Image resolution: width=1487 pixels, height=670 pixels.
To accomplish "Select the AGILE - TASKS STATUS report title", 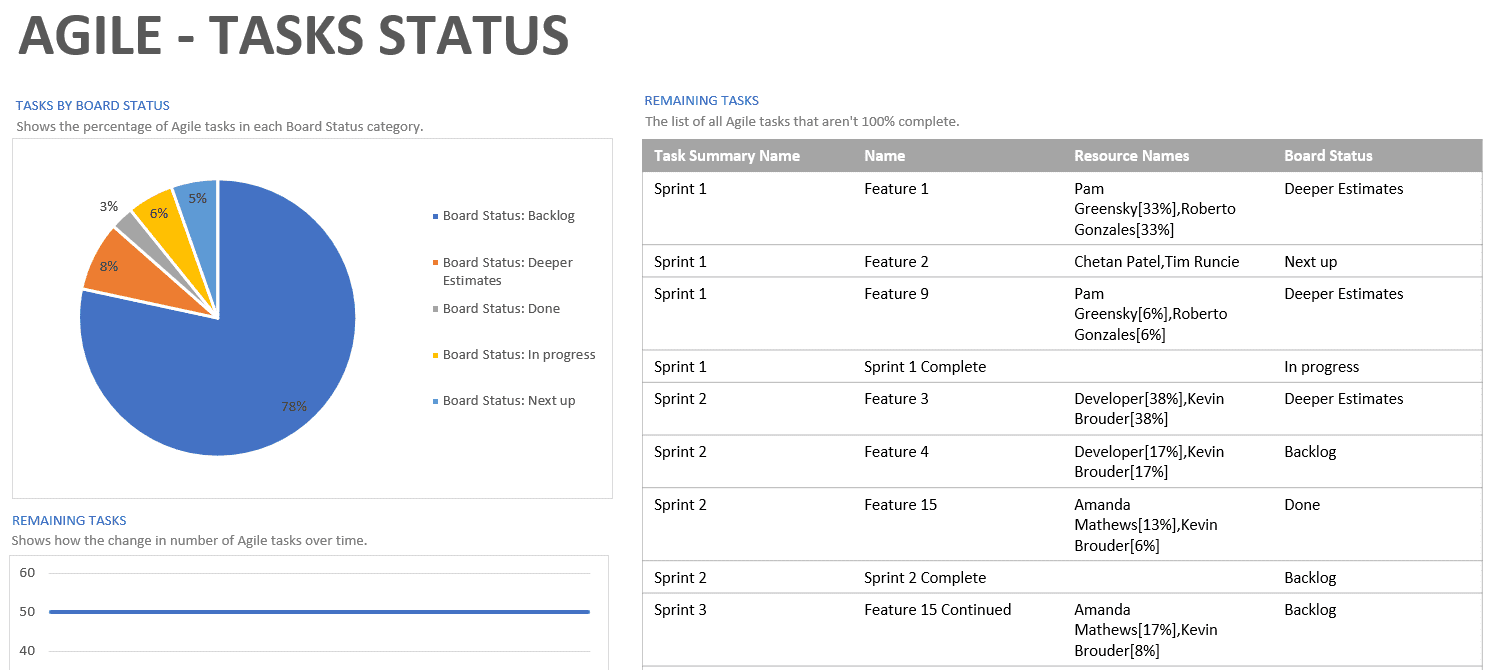I will tap(294, 36).
